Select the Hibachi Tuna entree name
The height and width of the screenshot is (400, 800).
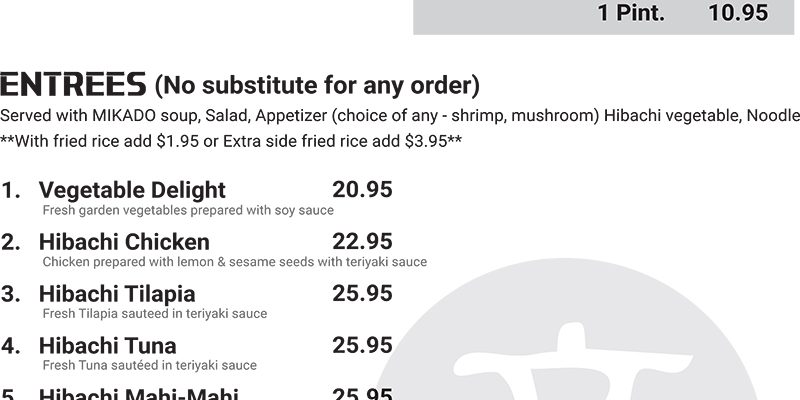(107, 346)
